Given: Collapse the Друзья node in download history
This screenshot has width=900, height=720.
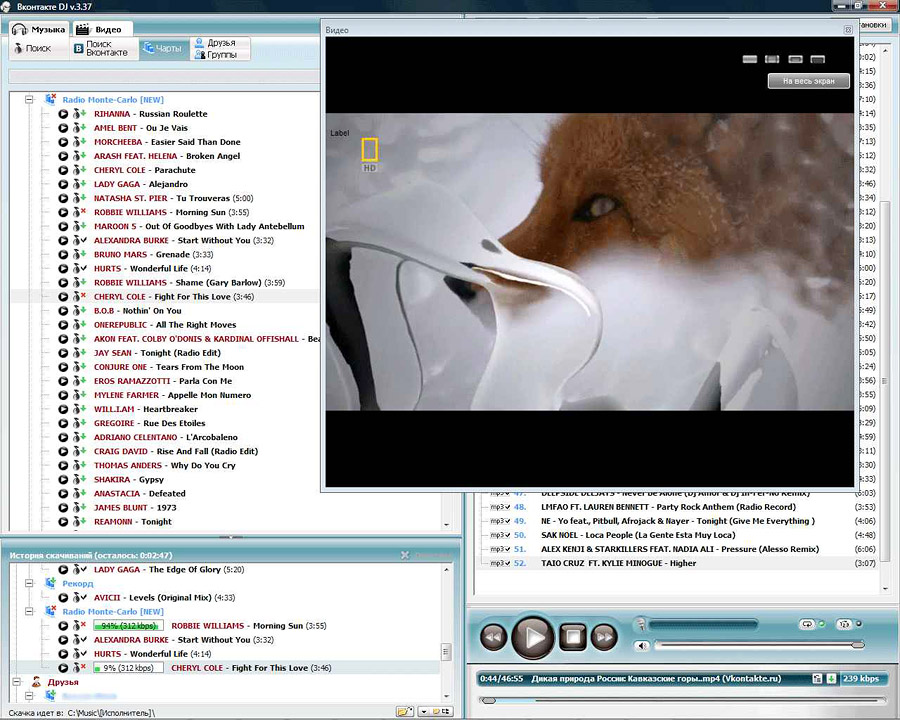Looking at the screenshot, I should pyautogui.click(x=15, y=682).
